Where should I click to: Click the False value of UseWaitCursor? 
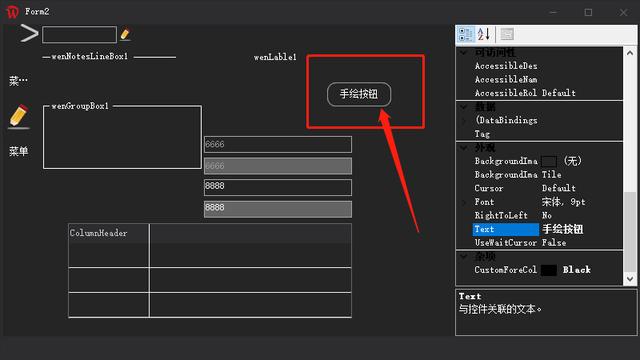click(x=554, y=243)
